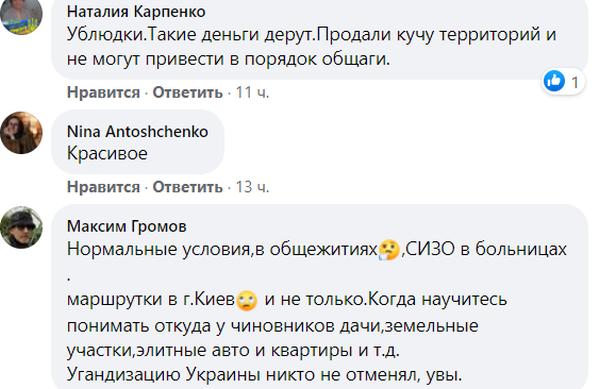Open Максим Громов's avatar photo

coord(21,227)
